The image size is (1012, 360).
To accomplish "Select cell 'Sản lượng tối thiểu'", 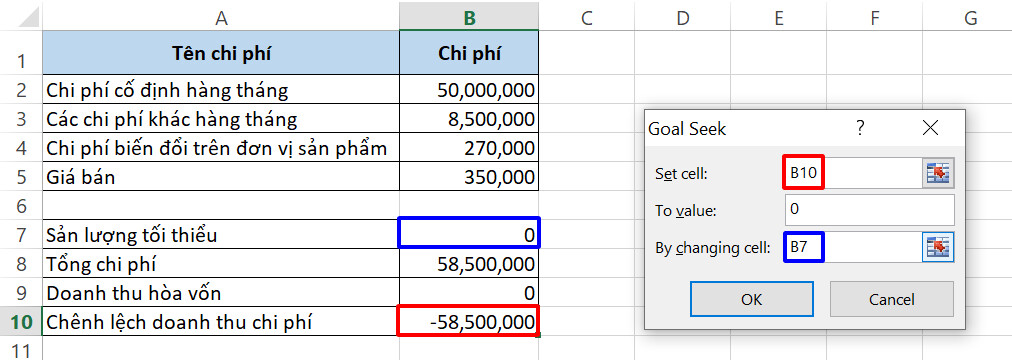I will point(221,235).
